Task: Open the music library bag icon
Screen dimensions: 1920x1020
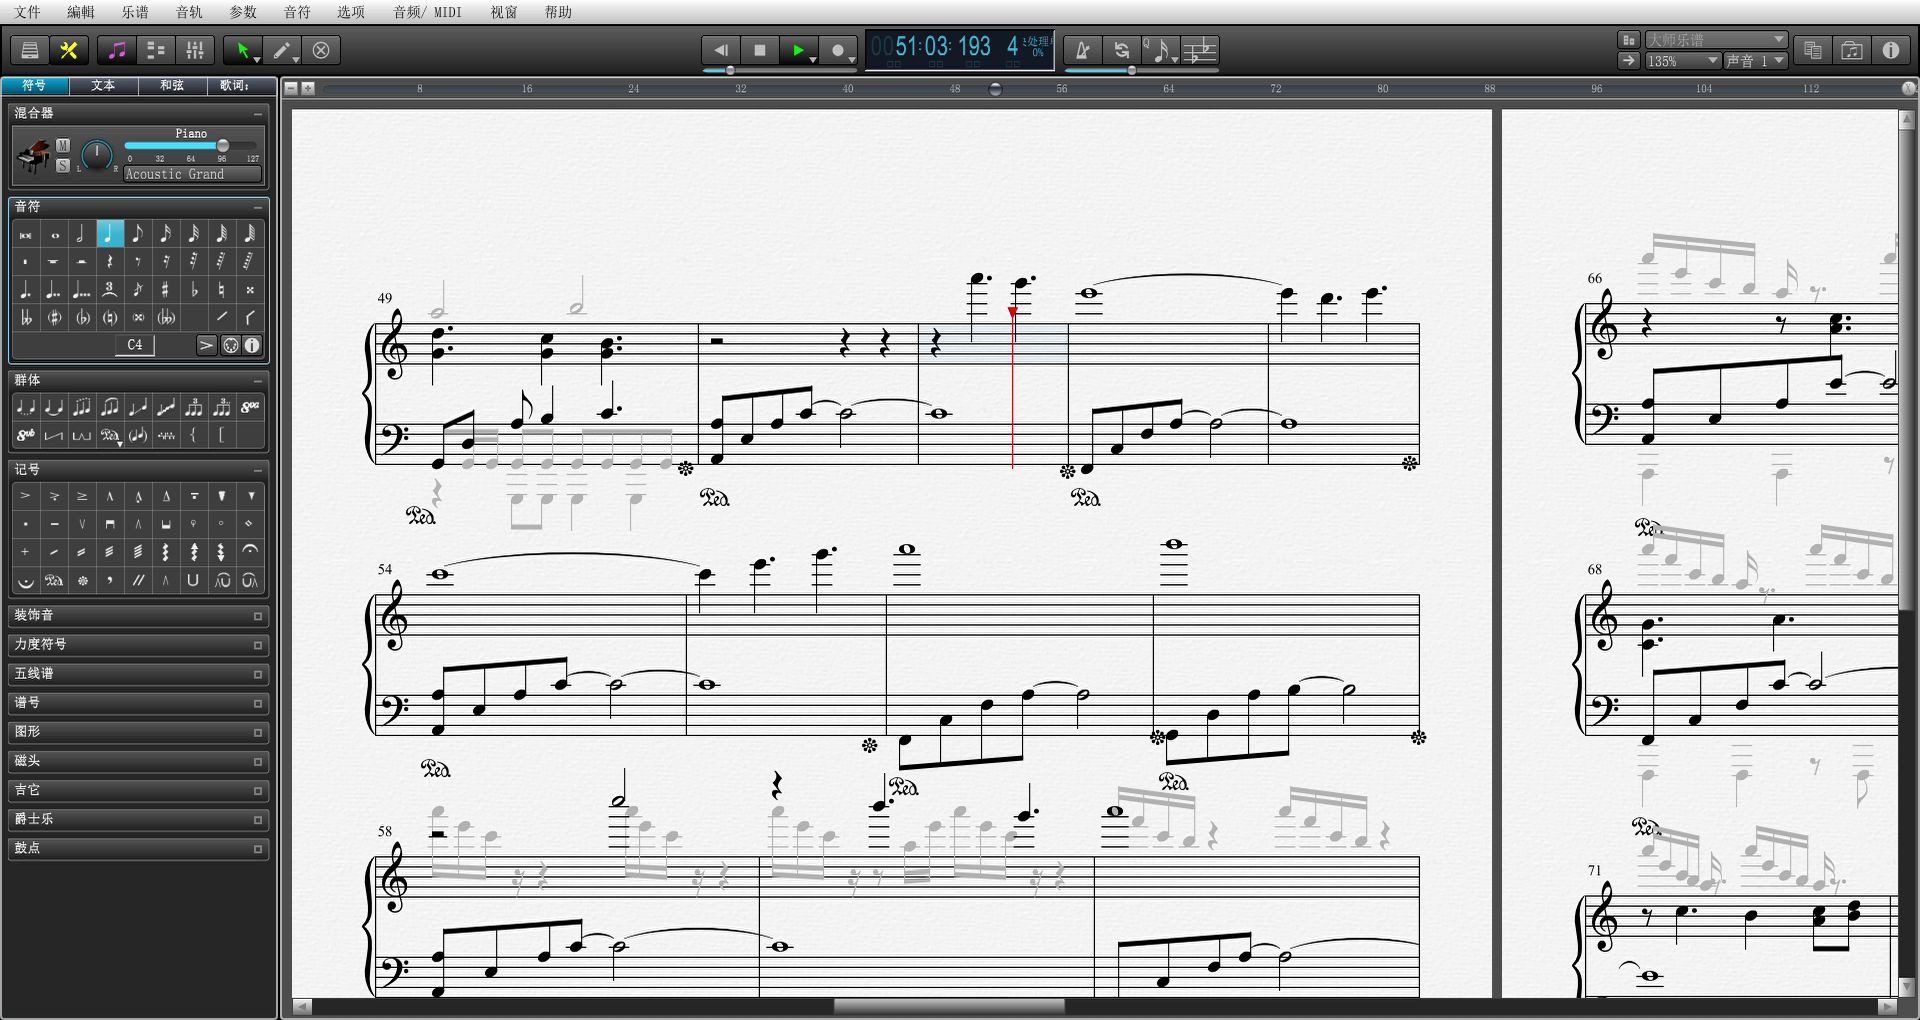Action: click(1851, 50)
